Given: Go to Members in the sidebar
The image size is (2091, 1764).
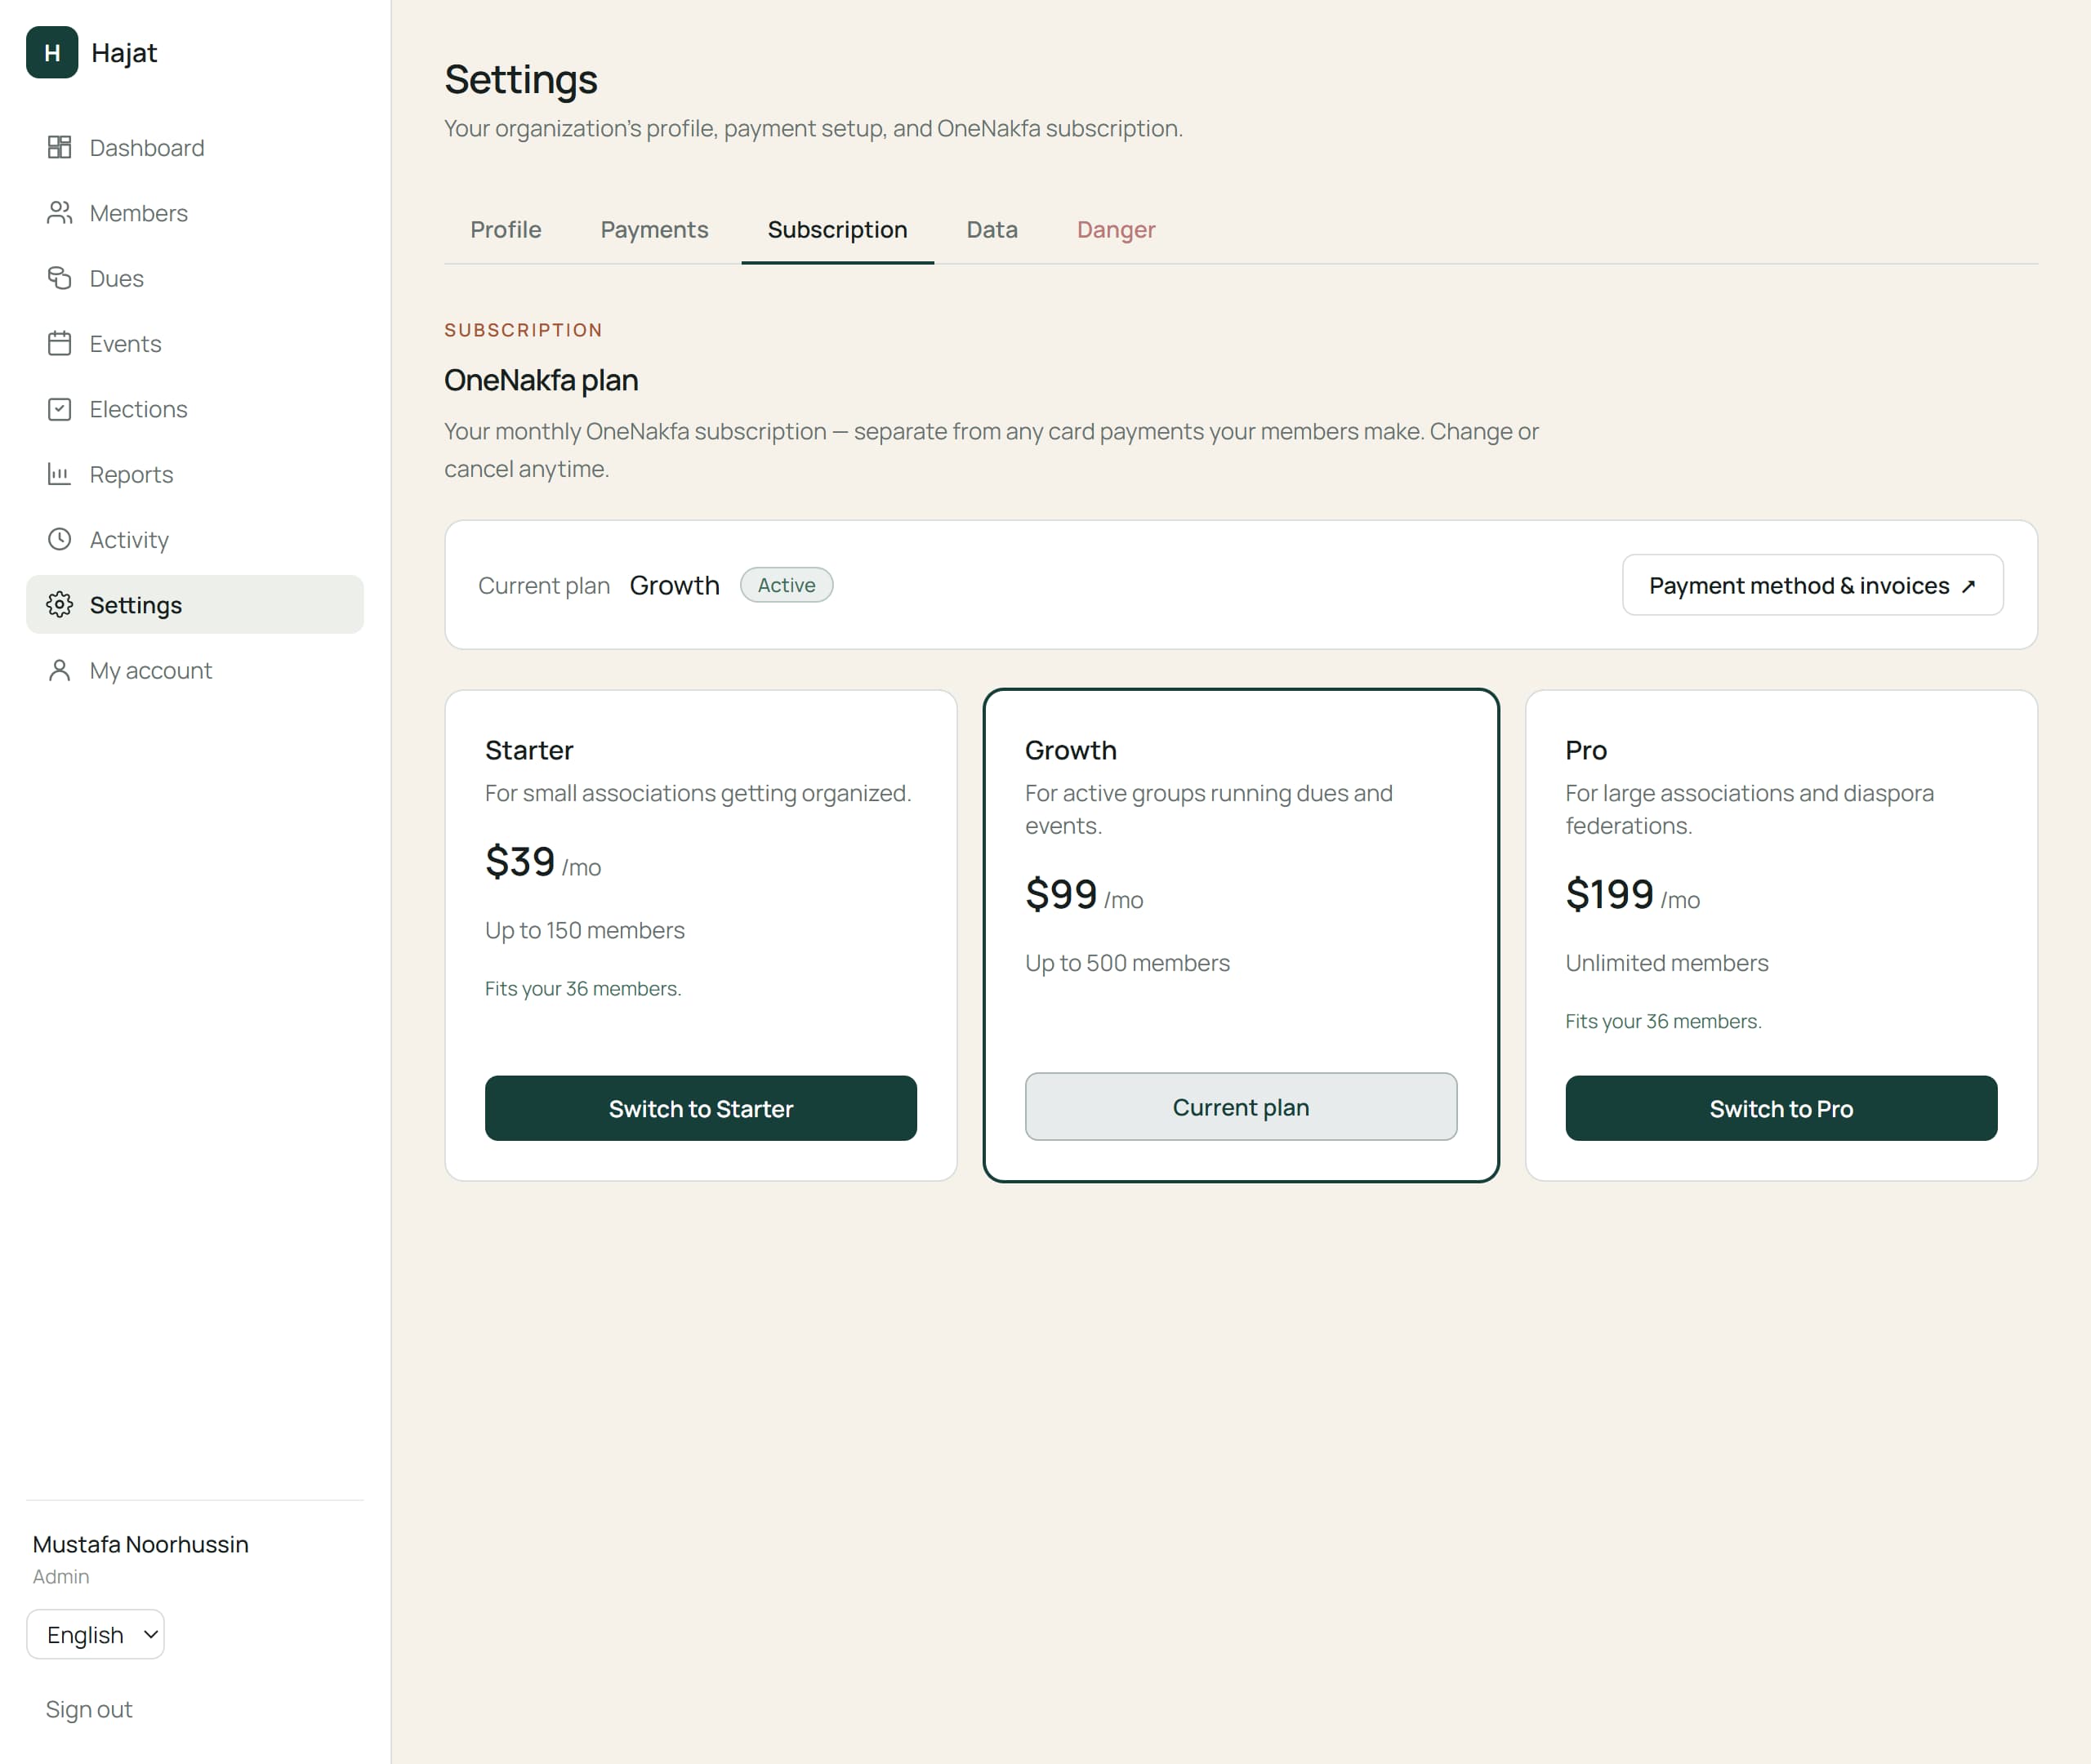Looking at the screenshot, I should point(195,213).
